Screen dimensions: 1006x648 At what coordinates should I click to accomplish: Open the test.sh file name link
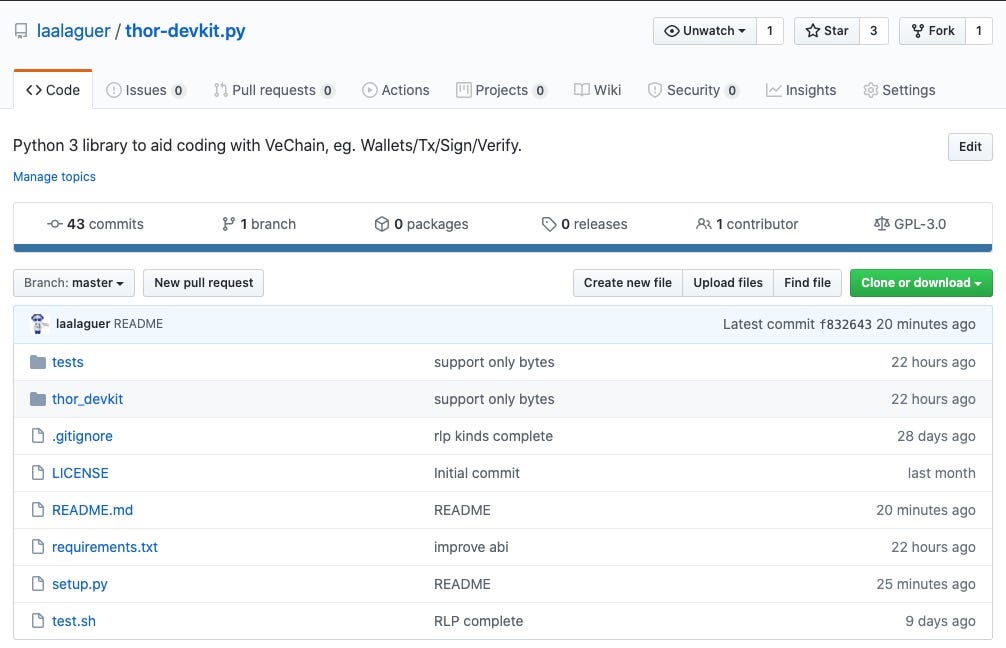coord(74,621)
